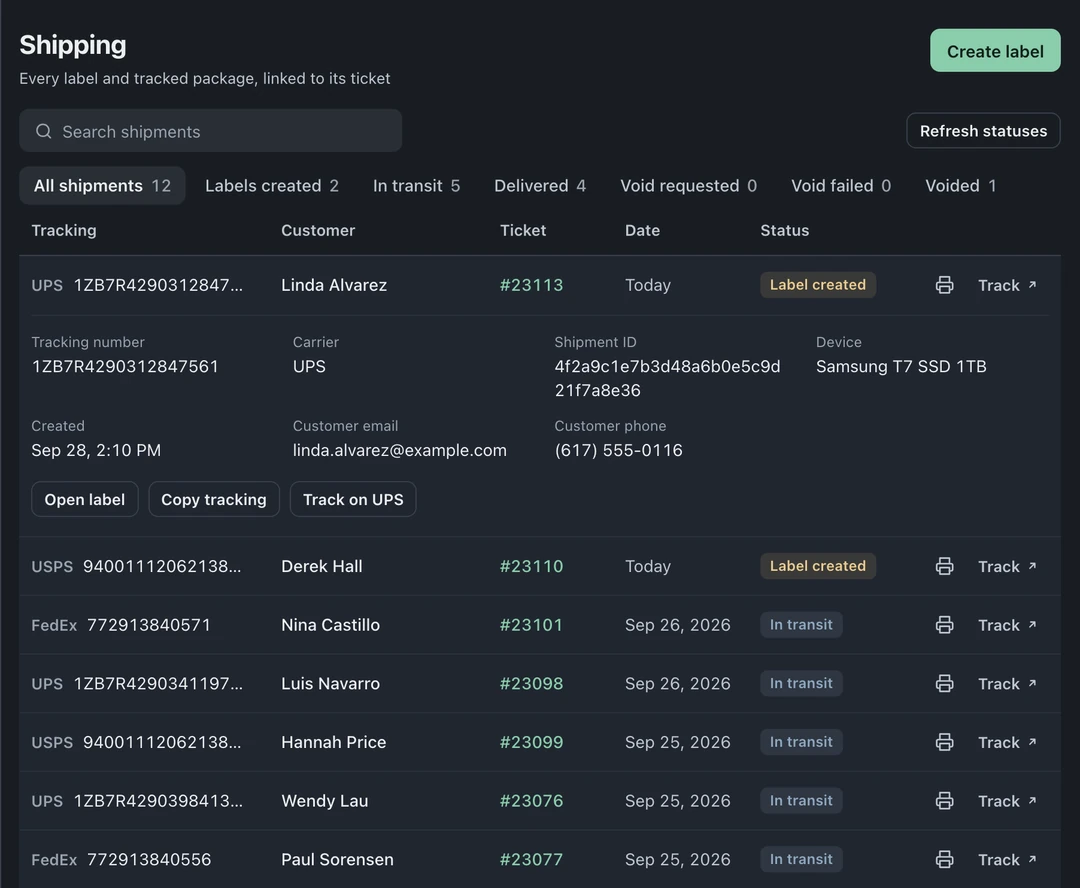
Task: Print label for Hannah Price shipment
Action: pyautogui.click(x=944, y=742)
